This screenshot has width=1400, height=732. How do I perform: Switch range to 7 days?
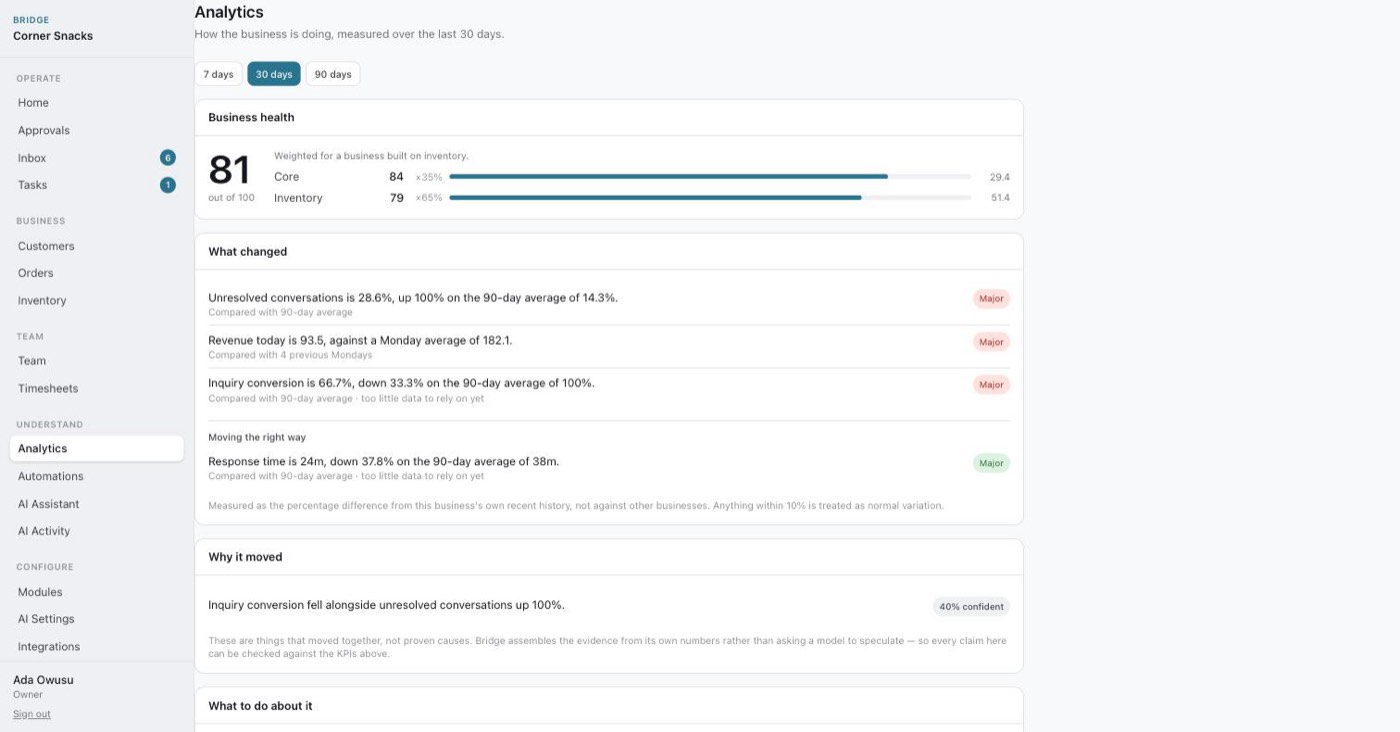pos(218,74)
